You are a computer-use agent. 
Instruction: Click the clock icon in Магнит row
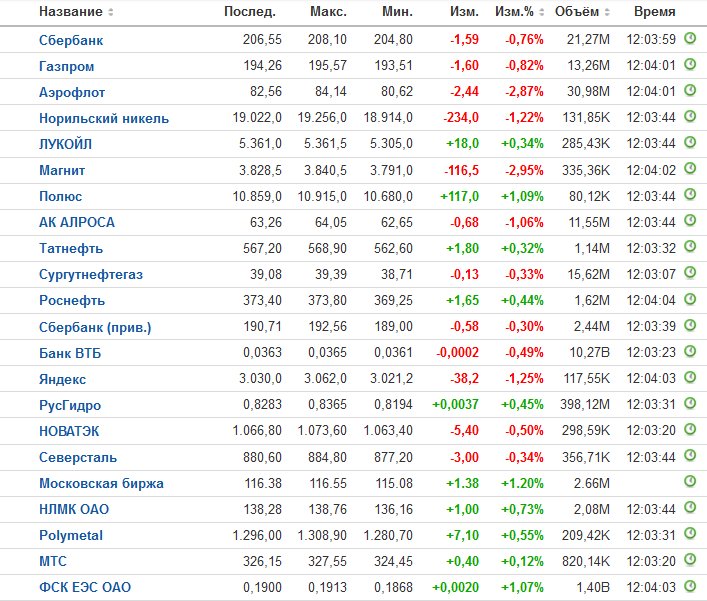pos(690,169)
